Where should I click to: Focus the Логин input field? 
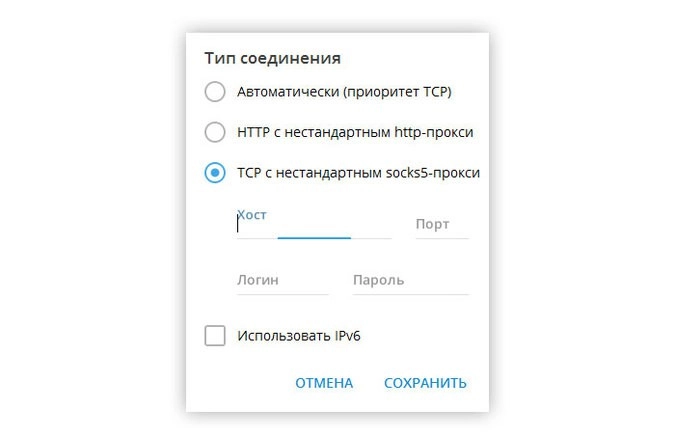tap(282, 281)
